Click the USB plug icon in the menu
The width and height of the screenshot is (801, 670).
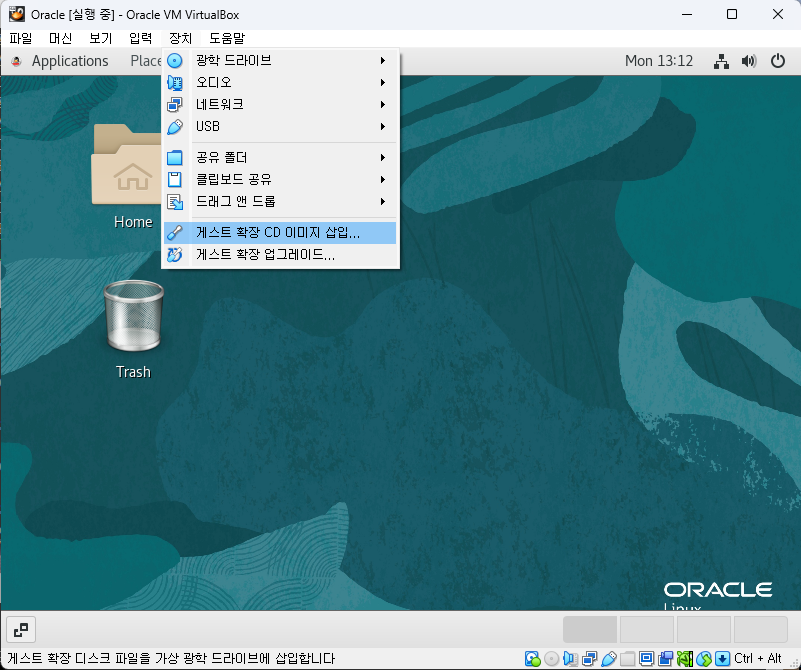click(175, 127)
